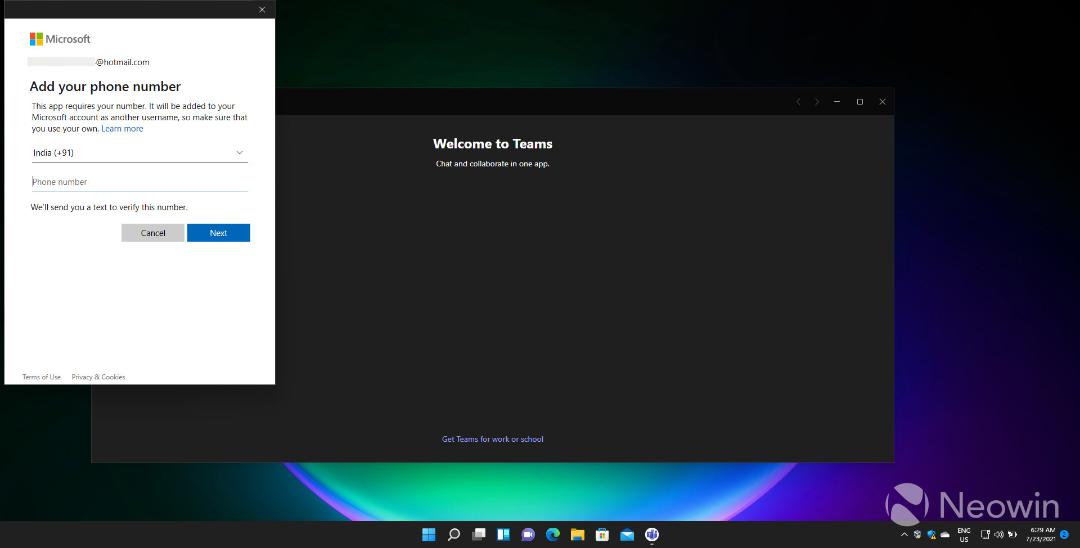Open the Privacy & Cookies link
1080x548 pixels.
pos(98,377)
